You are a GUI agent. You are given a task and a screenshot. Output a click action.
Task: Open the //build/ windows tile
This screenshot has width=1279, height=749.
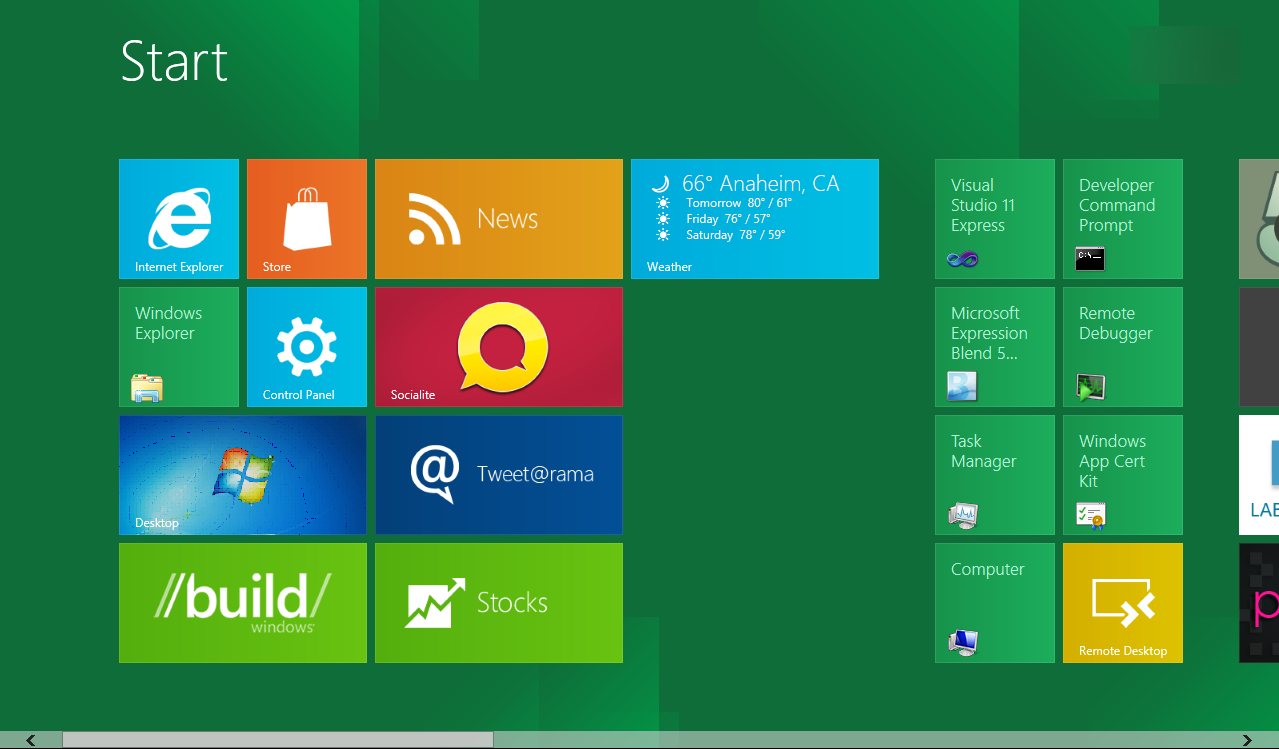pyautogui.click(x=243, y=603)
